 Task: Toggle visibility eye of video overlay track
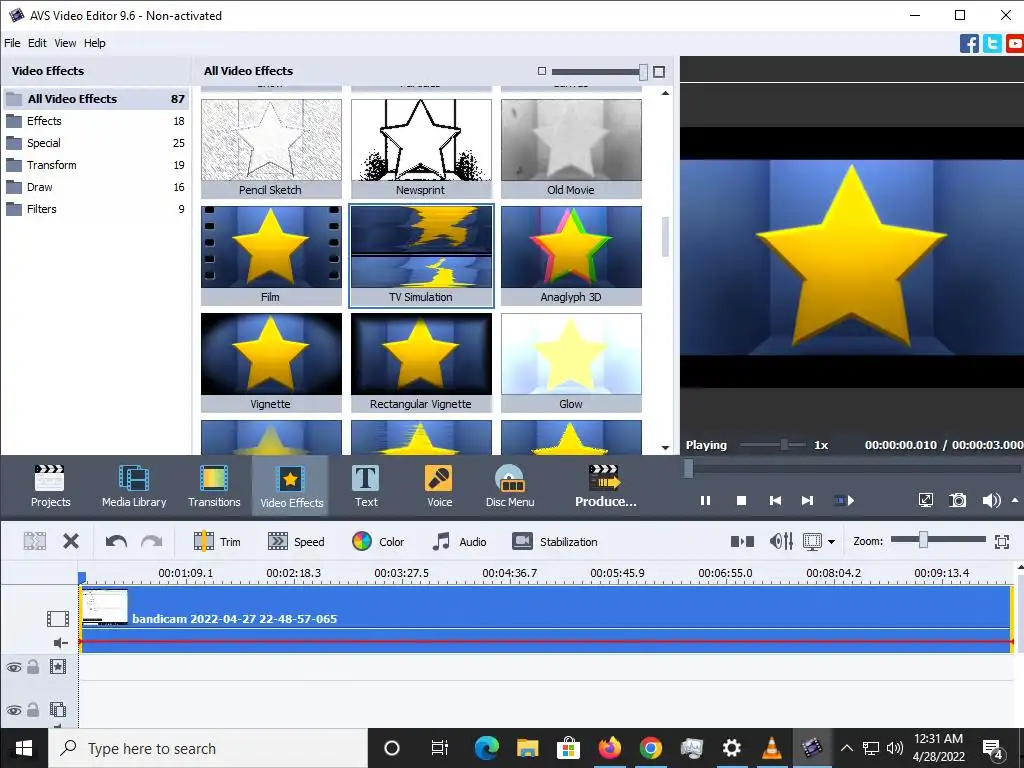click(x=14, y=710)
